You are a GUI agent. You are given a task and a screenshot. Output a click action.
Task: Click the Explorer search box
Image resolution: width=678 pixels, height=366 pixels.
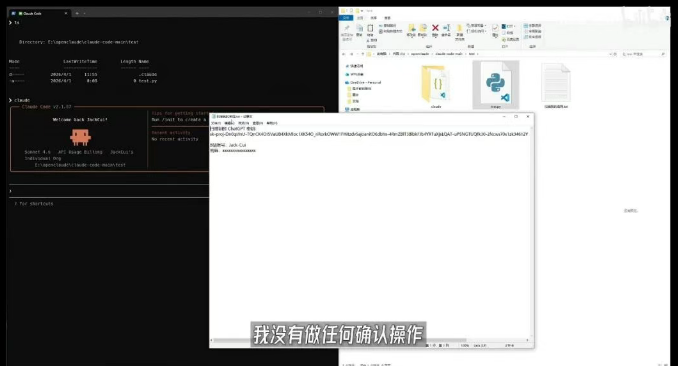tap(643, 54)
